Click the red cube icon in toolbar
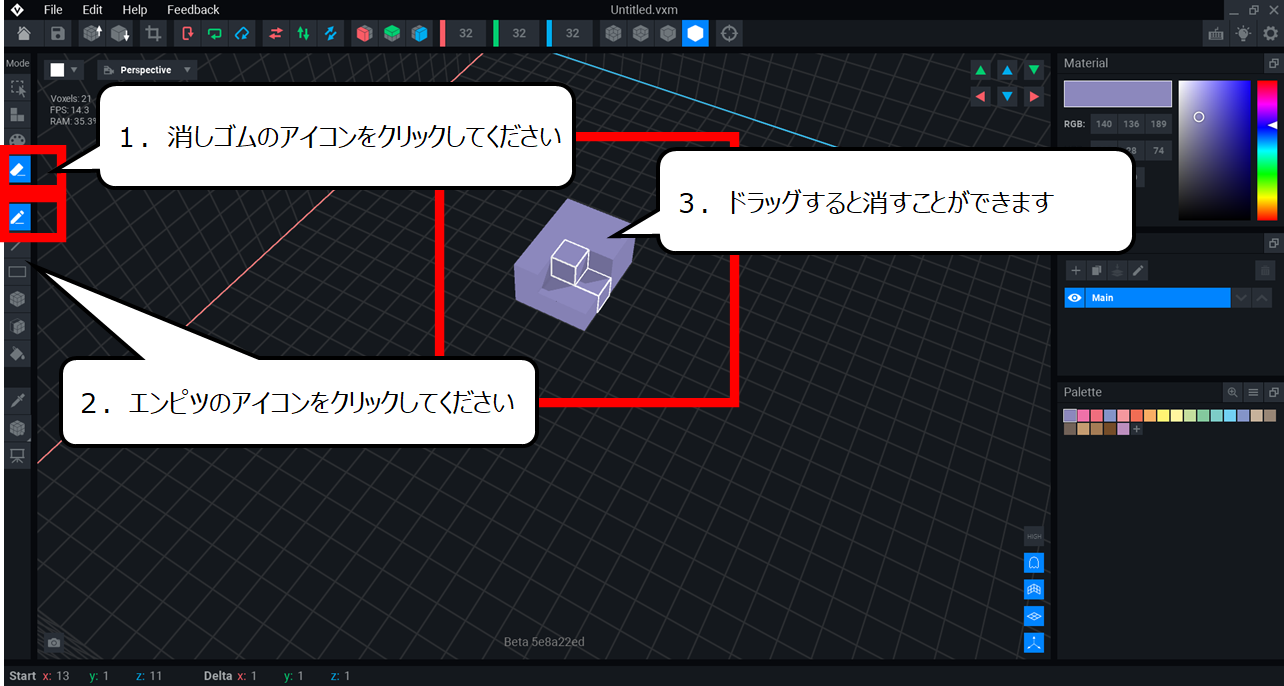This screenshot has width=1284, height=686. tap(365, 33)
